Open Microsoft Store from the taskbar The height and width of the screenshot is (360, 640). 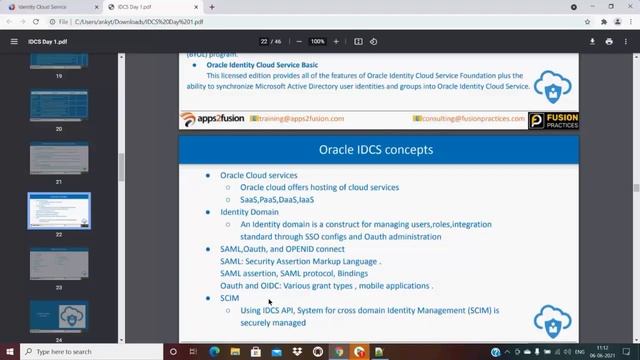pyautogui.click(x=256, y=351)
